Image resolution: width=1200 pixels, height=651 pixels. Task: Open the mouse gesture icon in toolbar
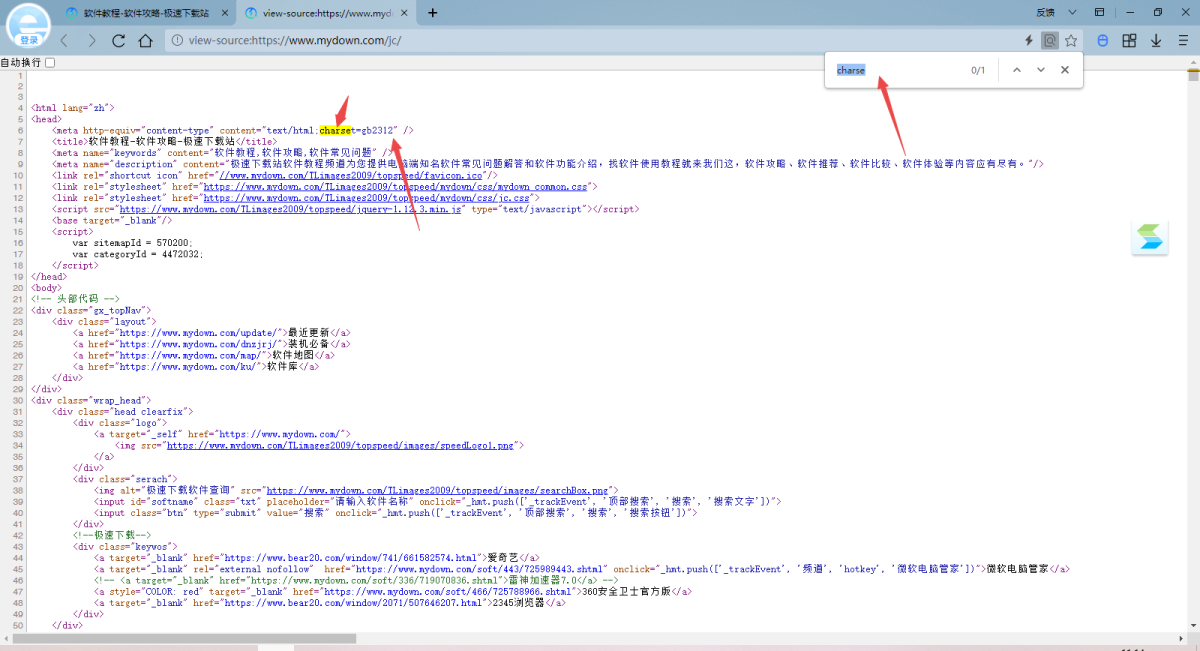1103,41
